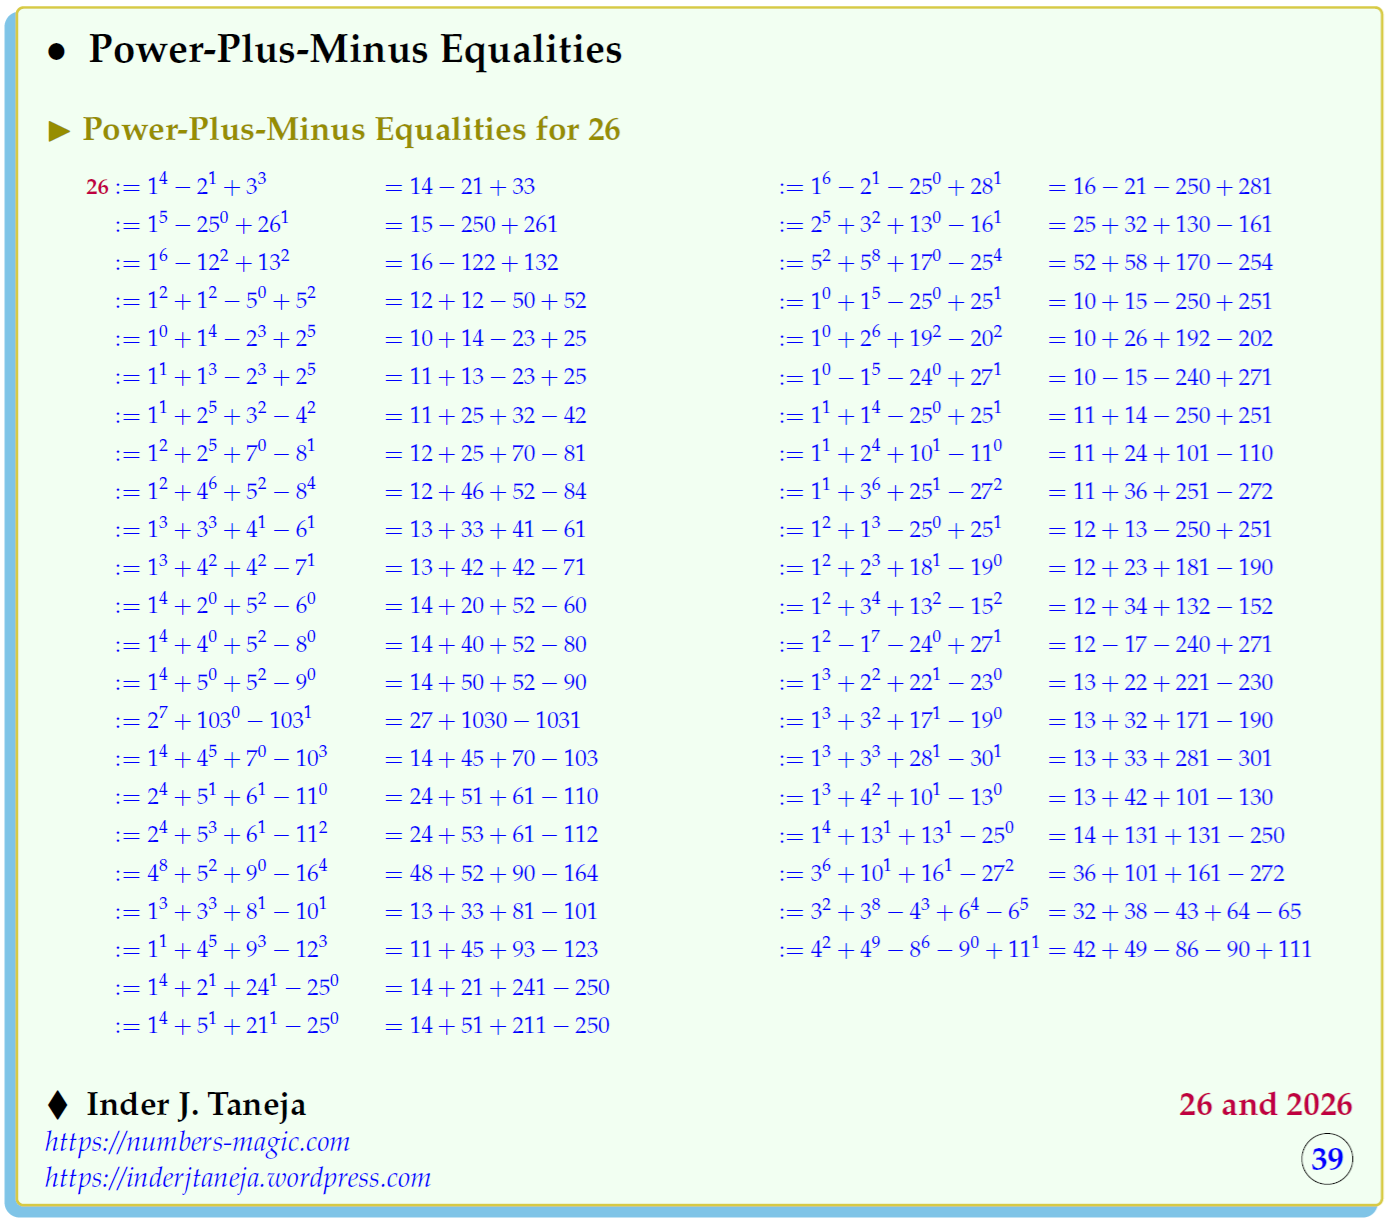Click the result '= 16 – 21 – 250 + 281'
This screenshot has height=1219, width=1392.
pos(1160,187)
